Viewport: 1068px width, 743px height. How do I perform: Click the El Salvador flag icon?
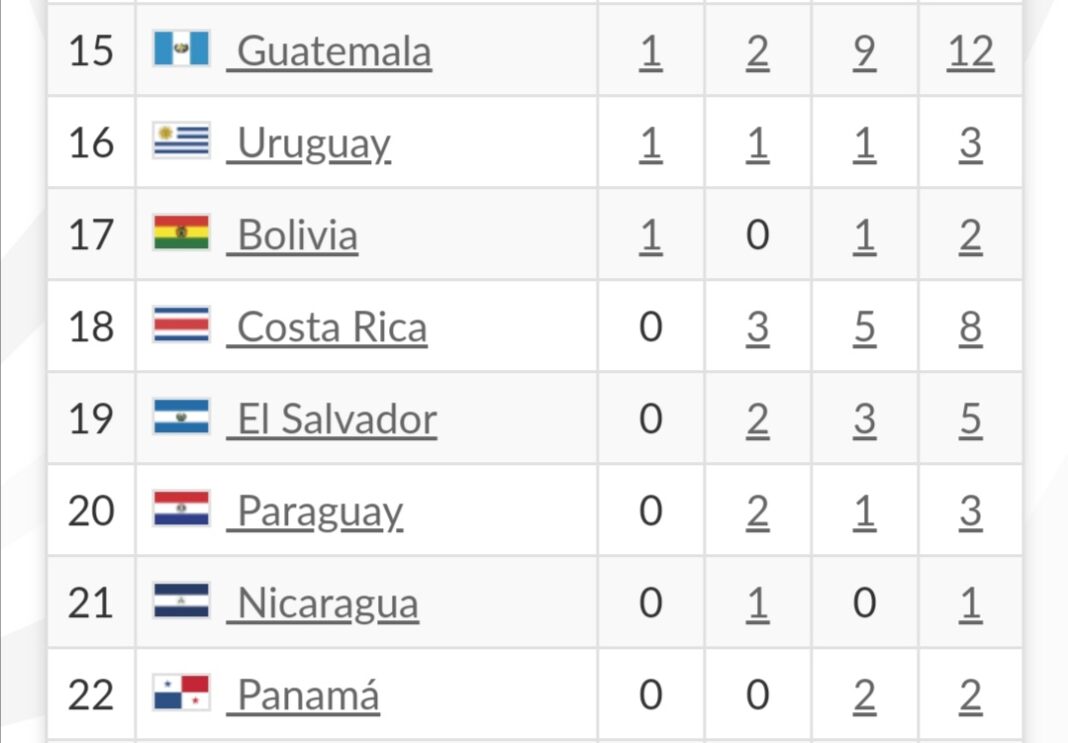181,418
